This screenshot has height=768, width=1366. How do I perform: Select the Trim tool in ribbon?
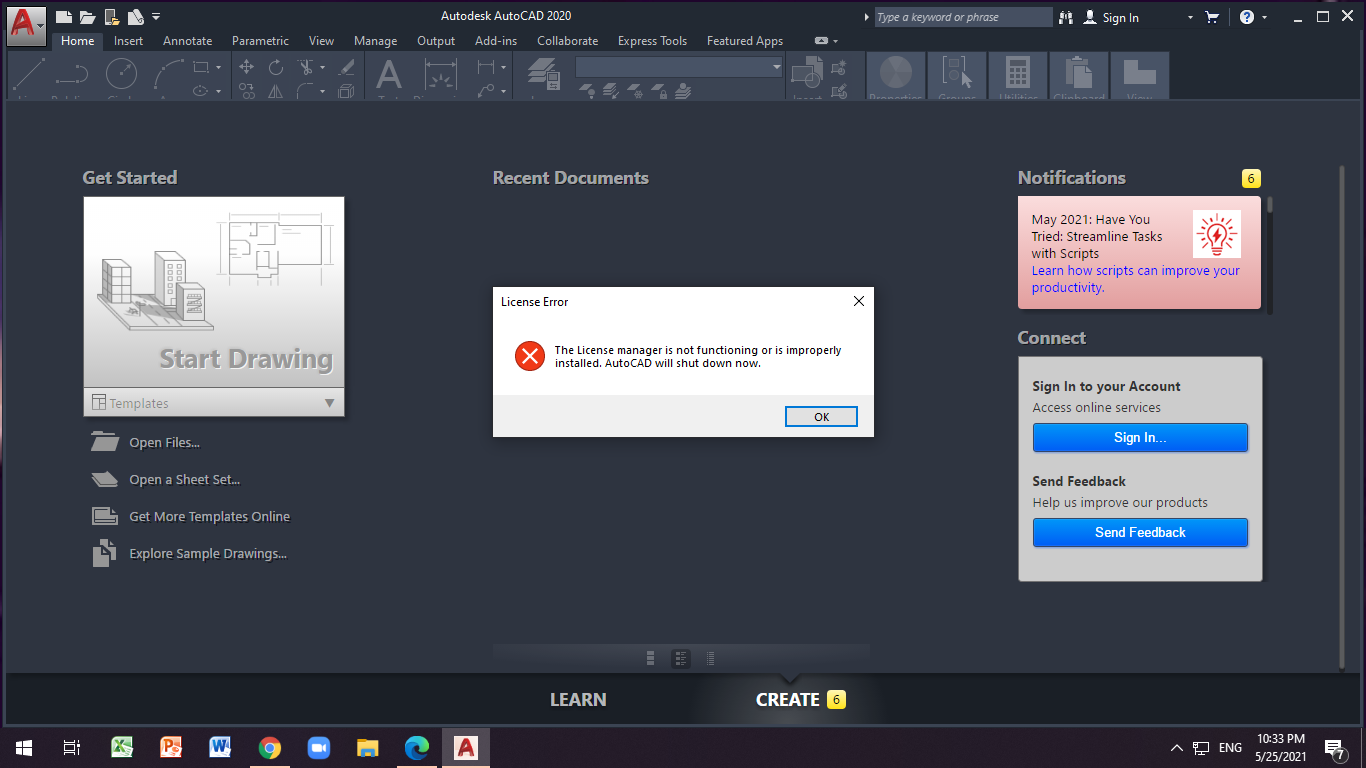305,67
